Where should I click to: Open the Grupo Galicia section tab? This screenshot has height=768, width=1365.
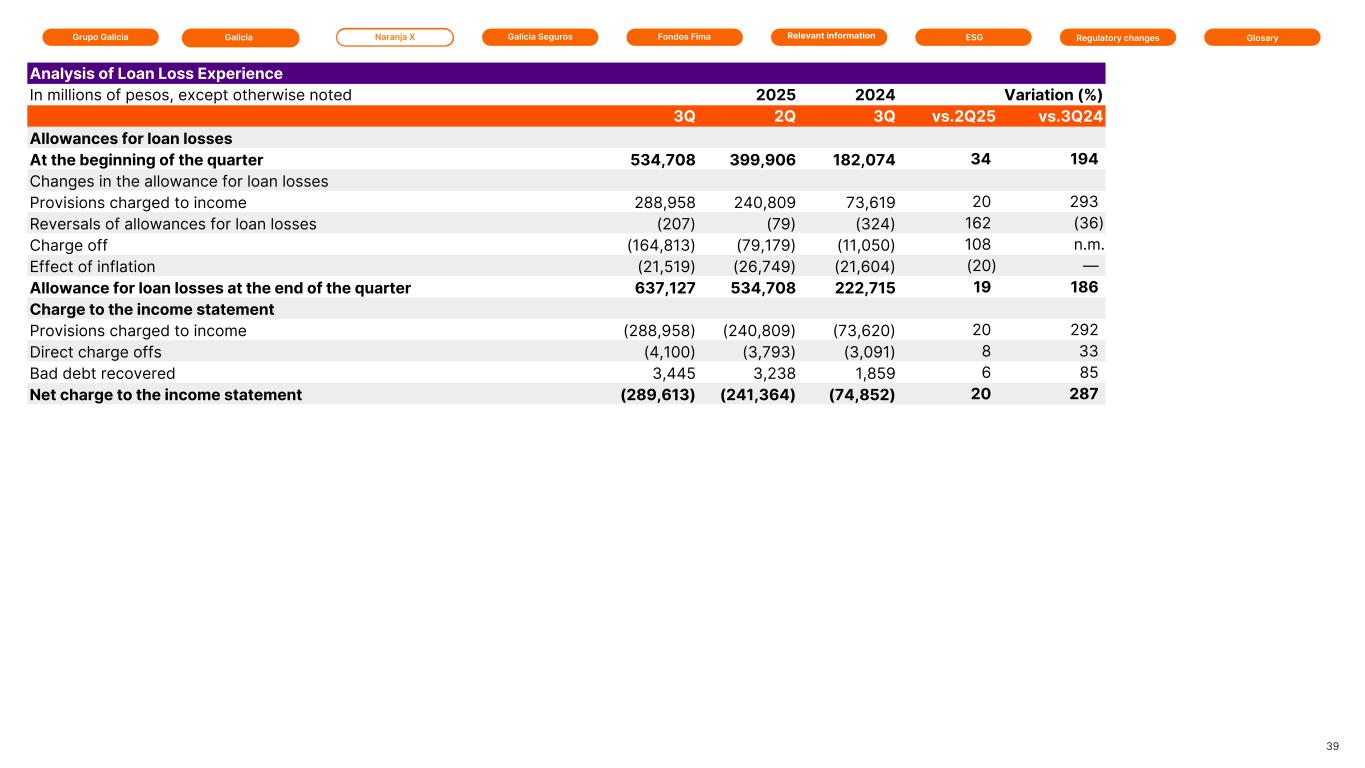100,37
